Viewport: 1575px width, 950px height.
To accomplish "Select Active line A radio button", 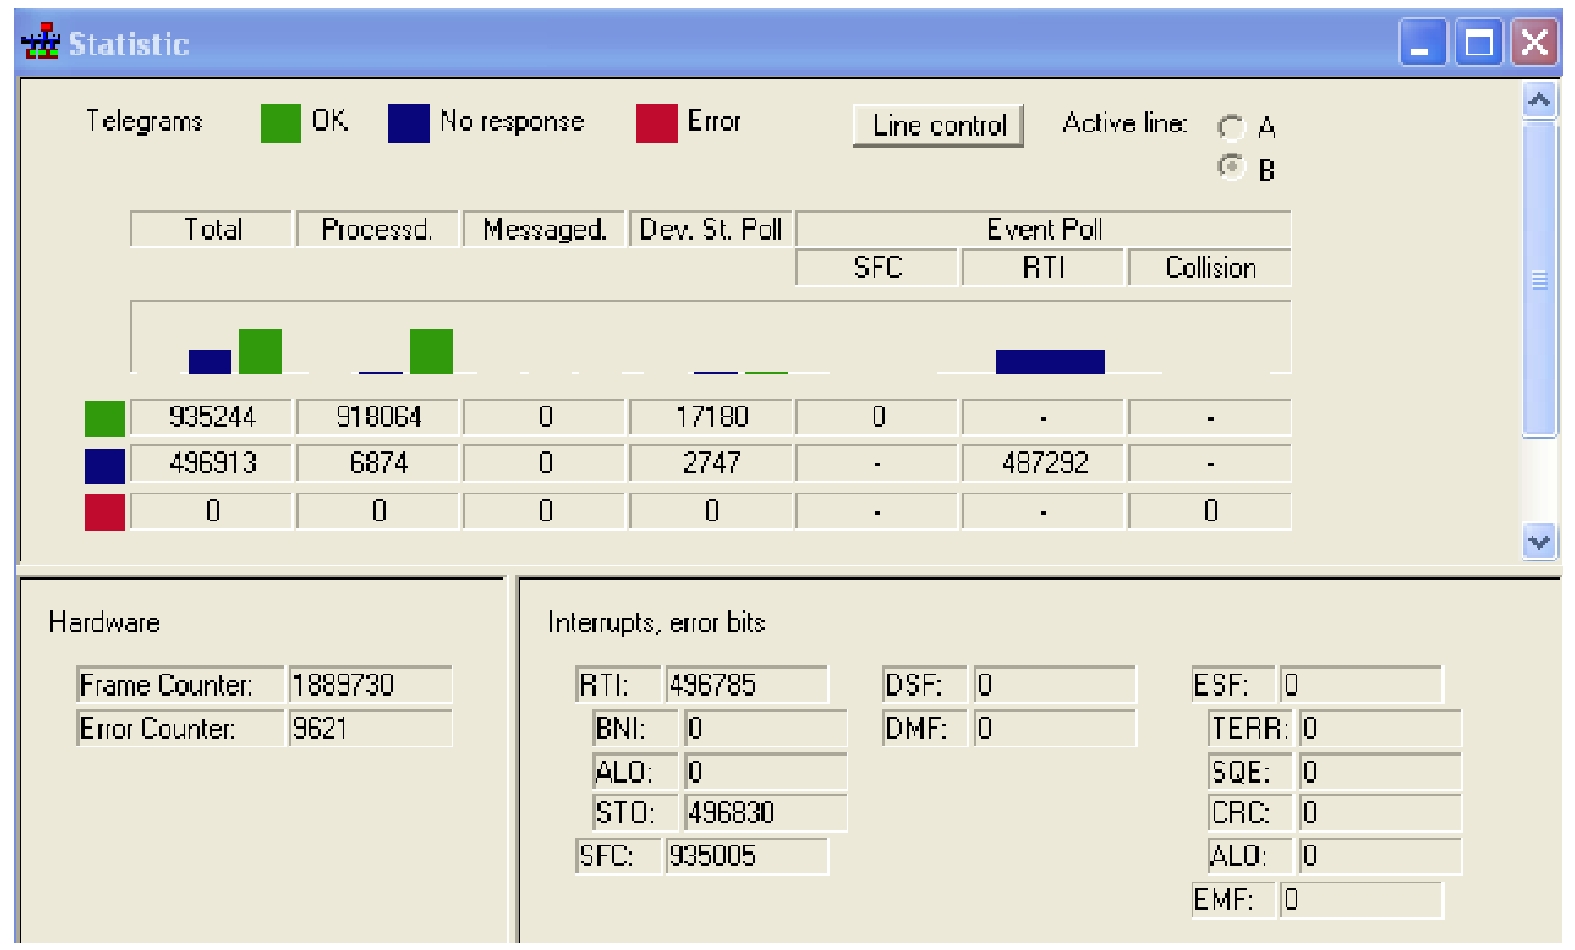I will point(1231,127).
